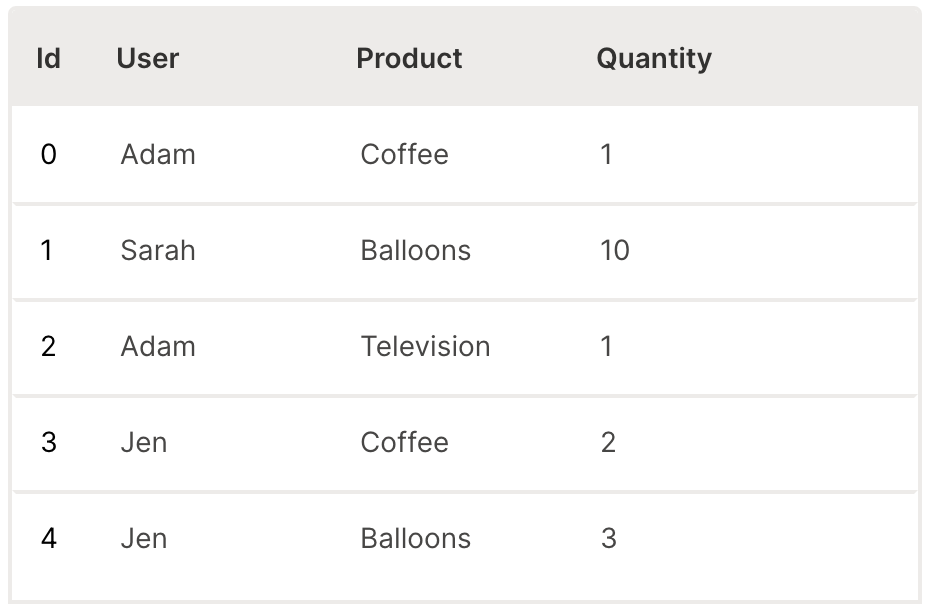
Task: Select the Id cell showing 4
Action: [x=48, y=538]
